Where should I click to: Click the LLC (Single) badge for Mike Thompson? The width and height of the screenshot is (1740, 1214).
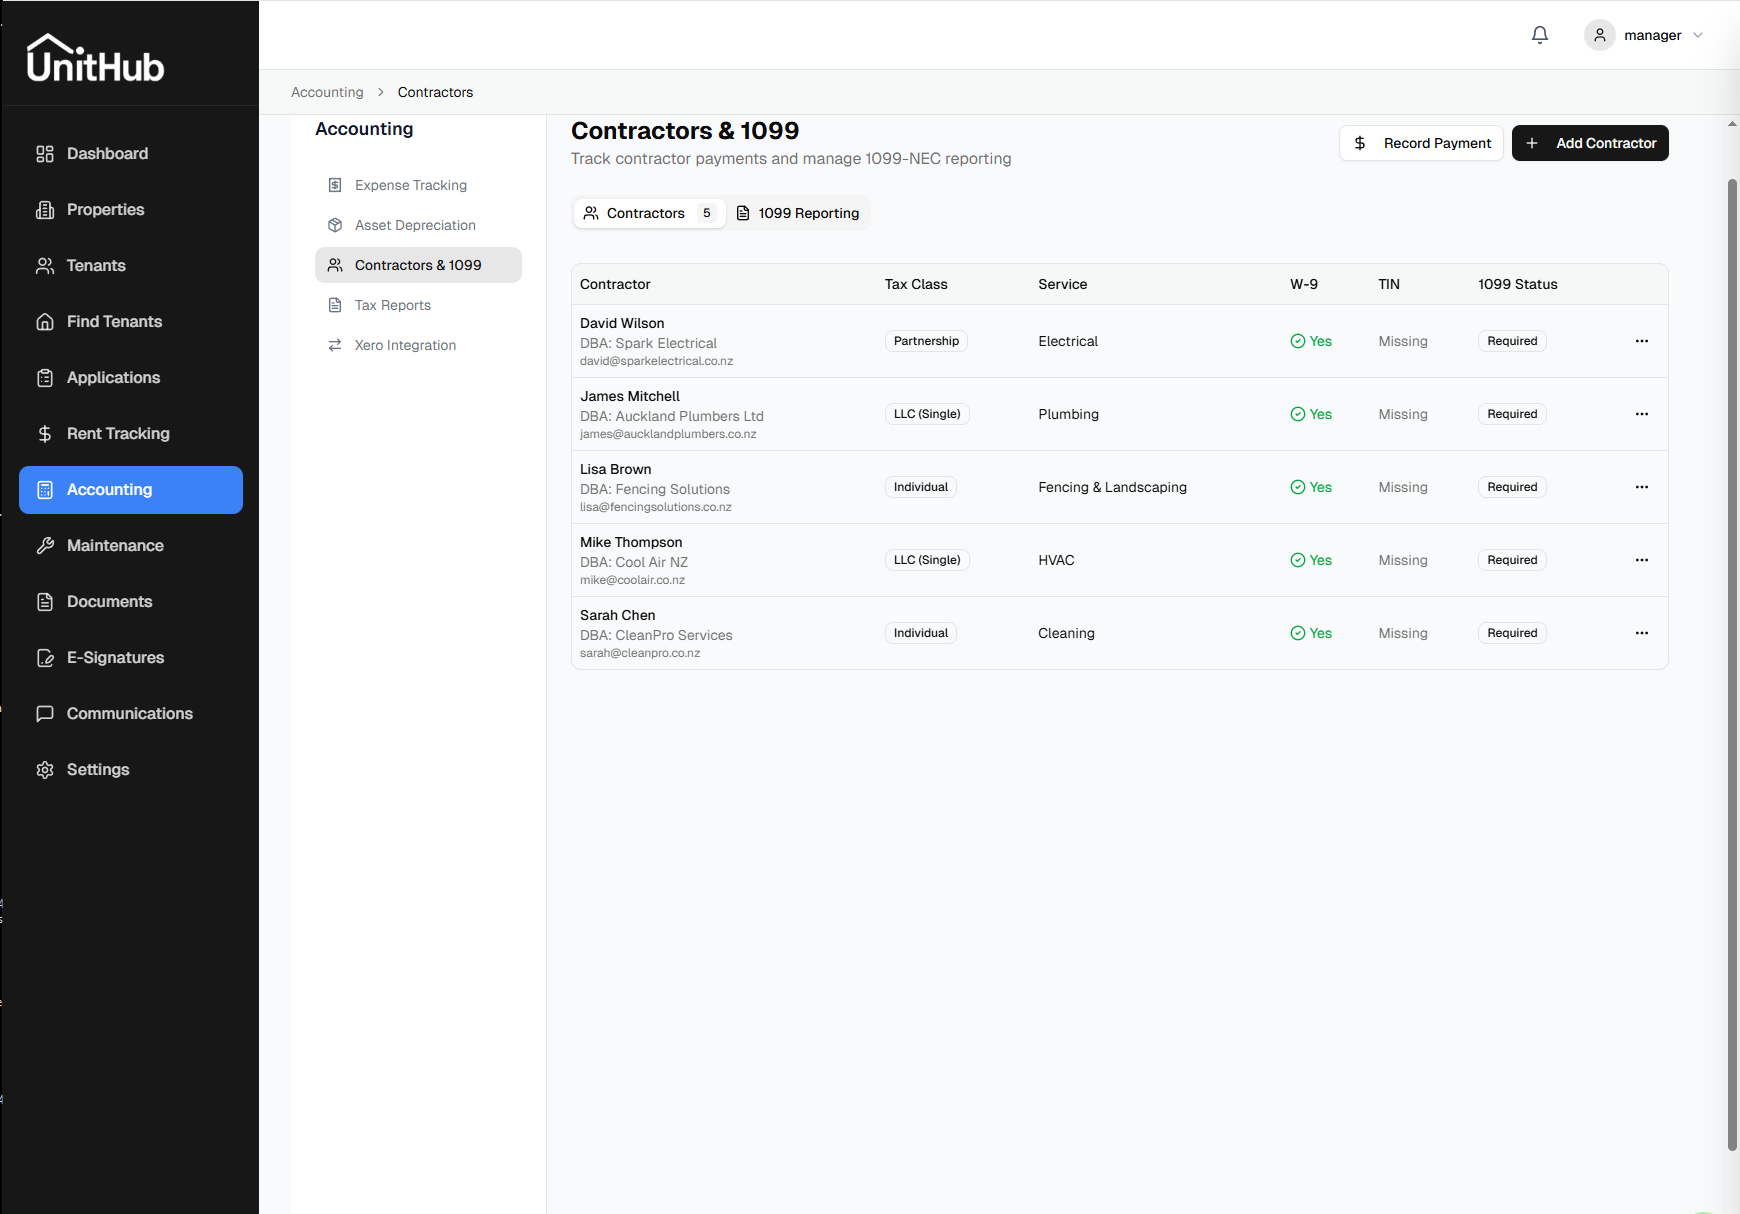(927, 560)
